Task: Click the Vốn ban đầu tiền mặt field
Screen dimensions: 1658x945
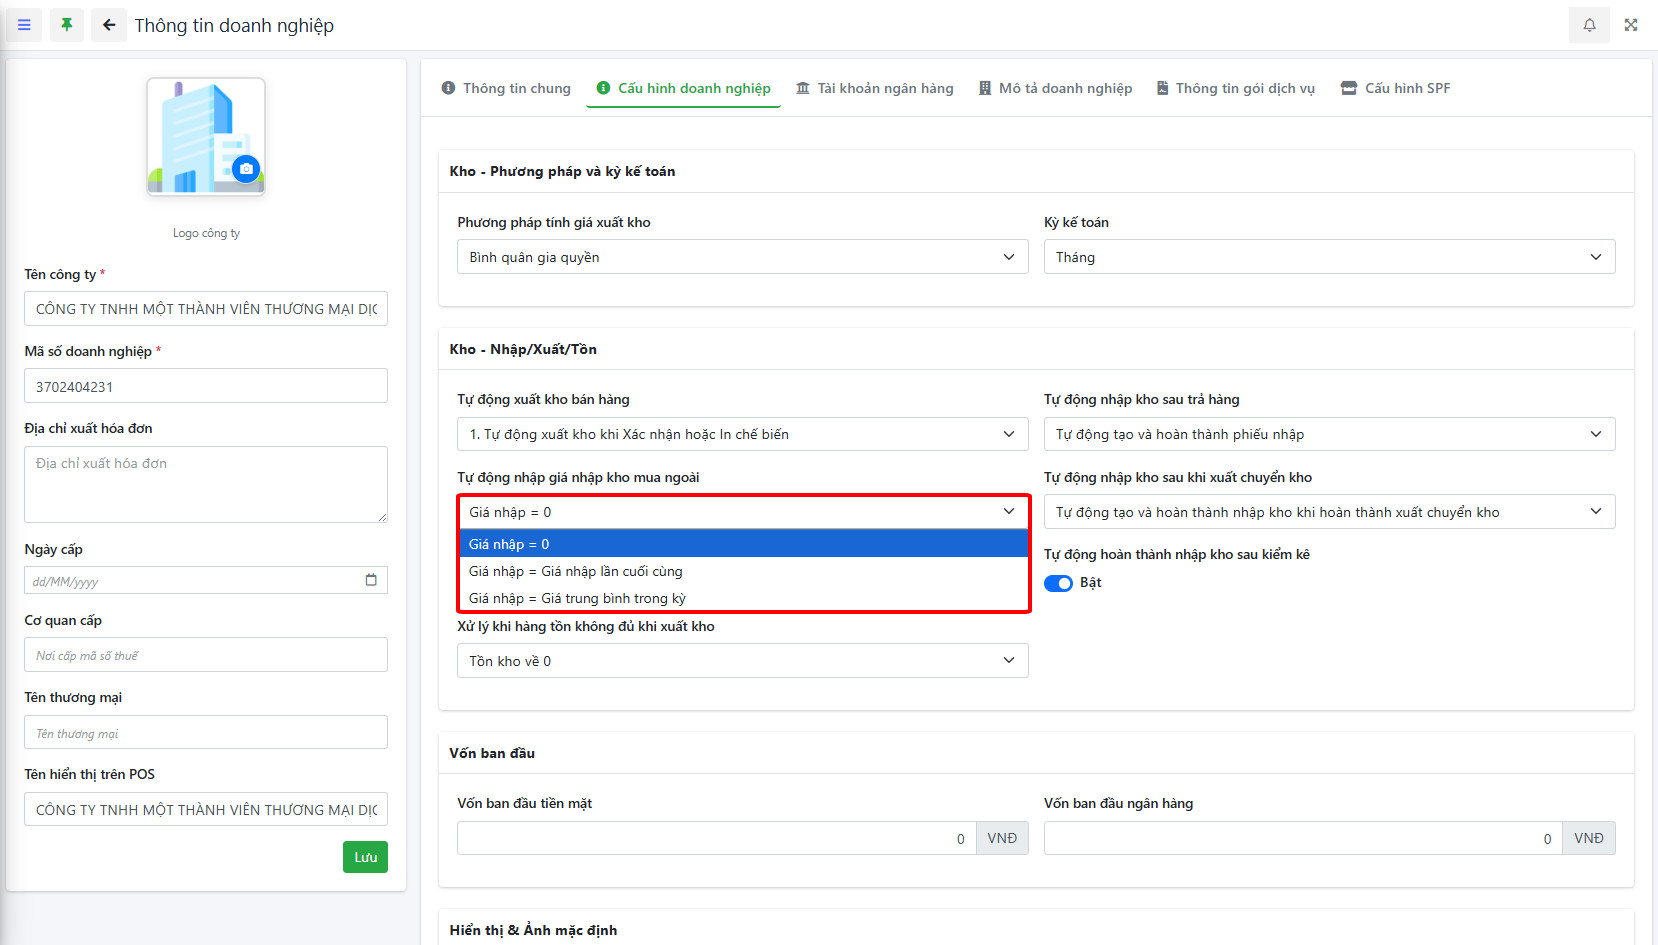Action: click(715, 838)
